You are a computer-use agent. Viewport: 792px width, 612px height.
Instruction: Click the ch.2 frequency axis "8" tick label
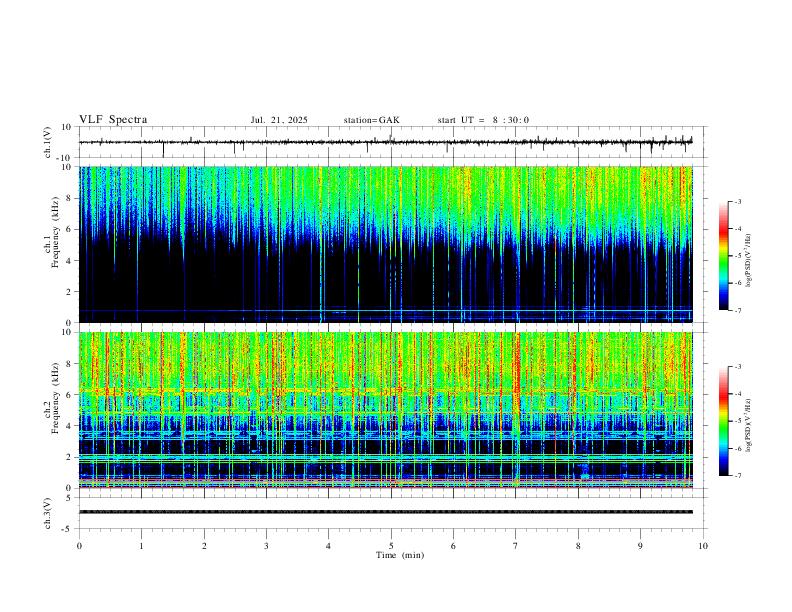click(x=69, y=364)
